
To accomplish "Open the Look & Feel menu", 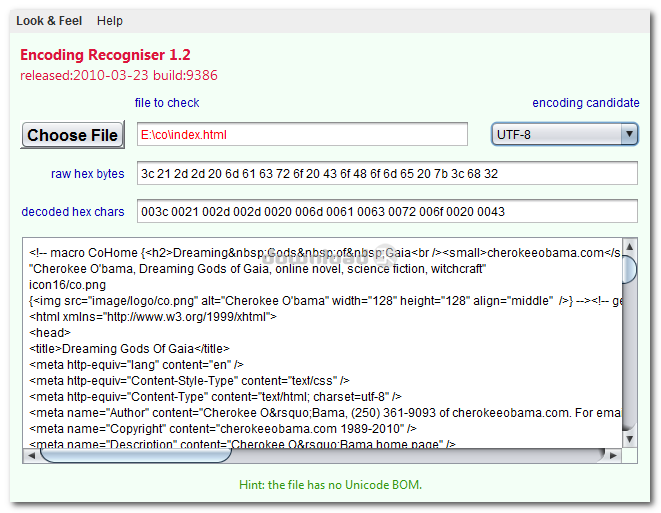I will point(49,21).
